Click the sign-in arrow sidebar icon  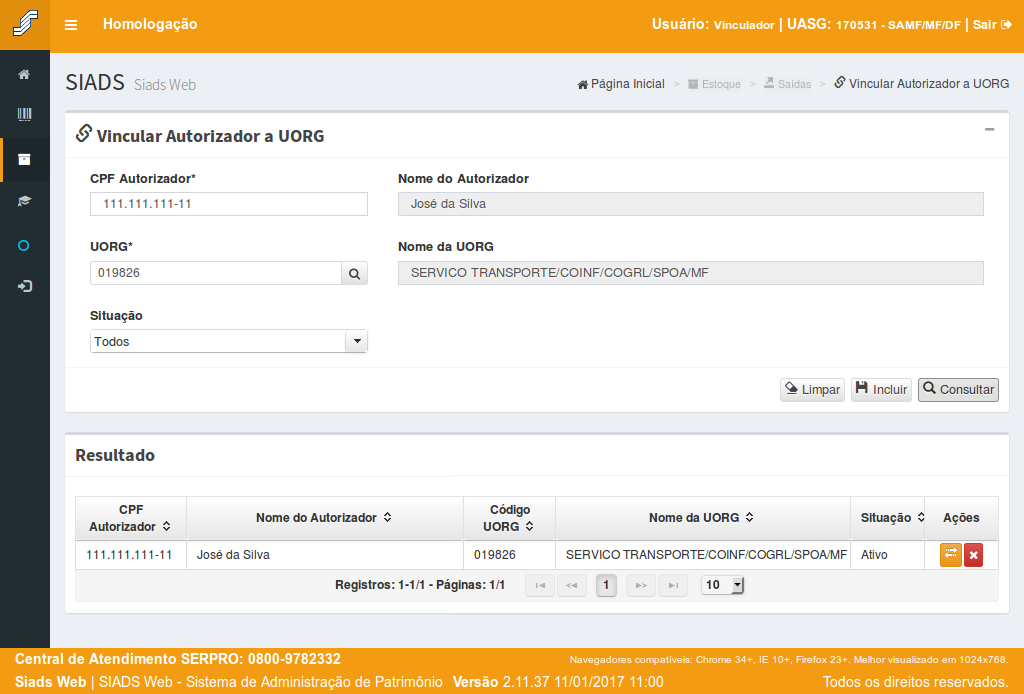[25, 286]
